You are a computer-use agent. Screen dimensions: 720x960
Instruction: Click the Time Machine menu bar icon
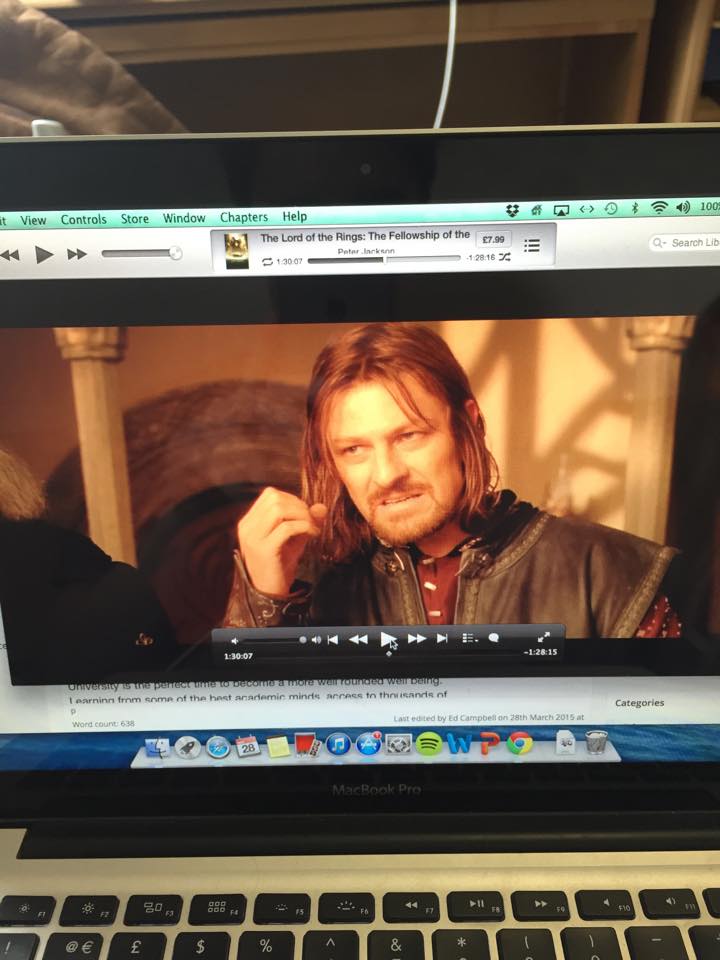tap(610, 209)
